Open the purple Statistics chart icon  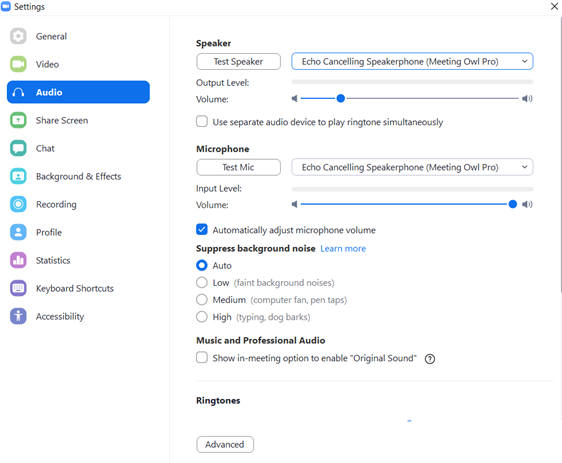(18, 260)
